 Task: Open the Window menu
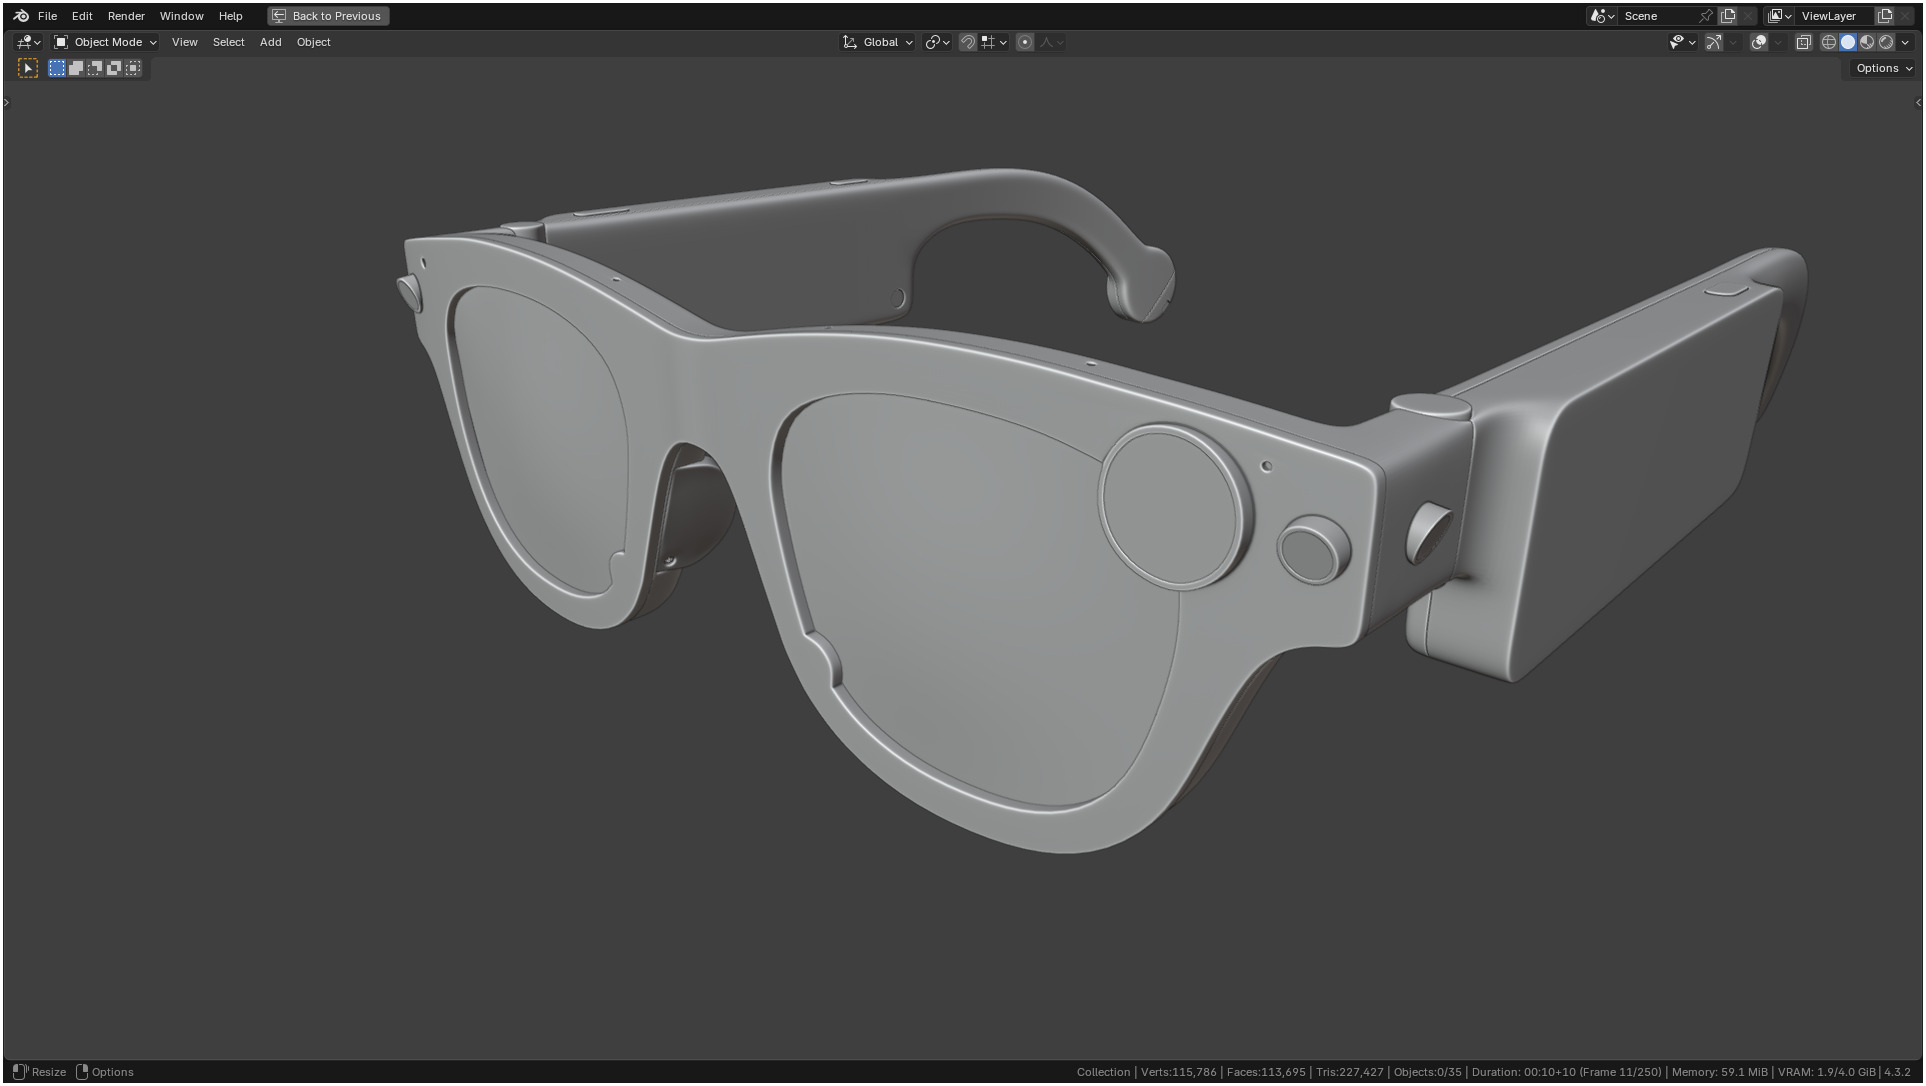coord(181,16)
